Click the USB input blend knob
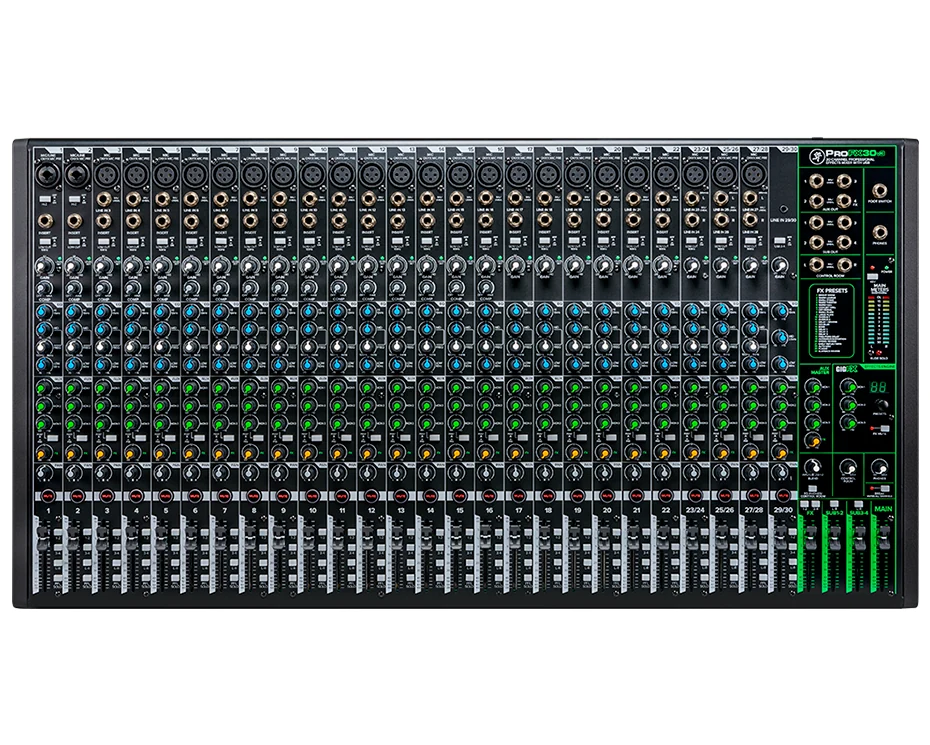This screenshot has height=745, width=930. [813, 466]
